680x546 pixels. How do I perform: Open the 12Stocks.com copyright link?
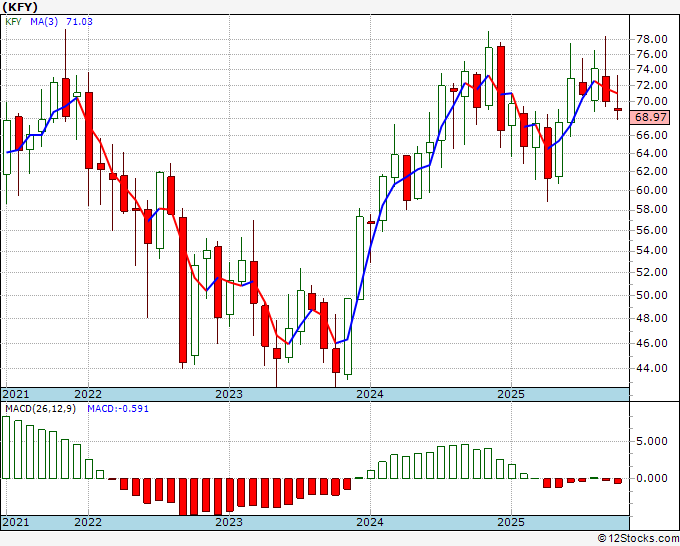click(638, 539)
